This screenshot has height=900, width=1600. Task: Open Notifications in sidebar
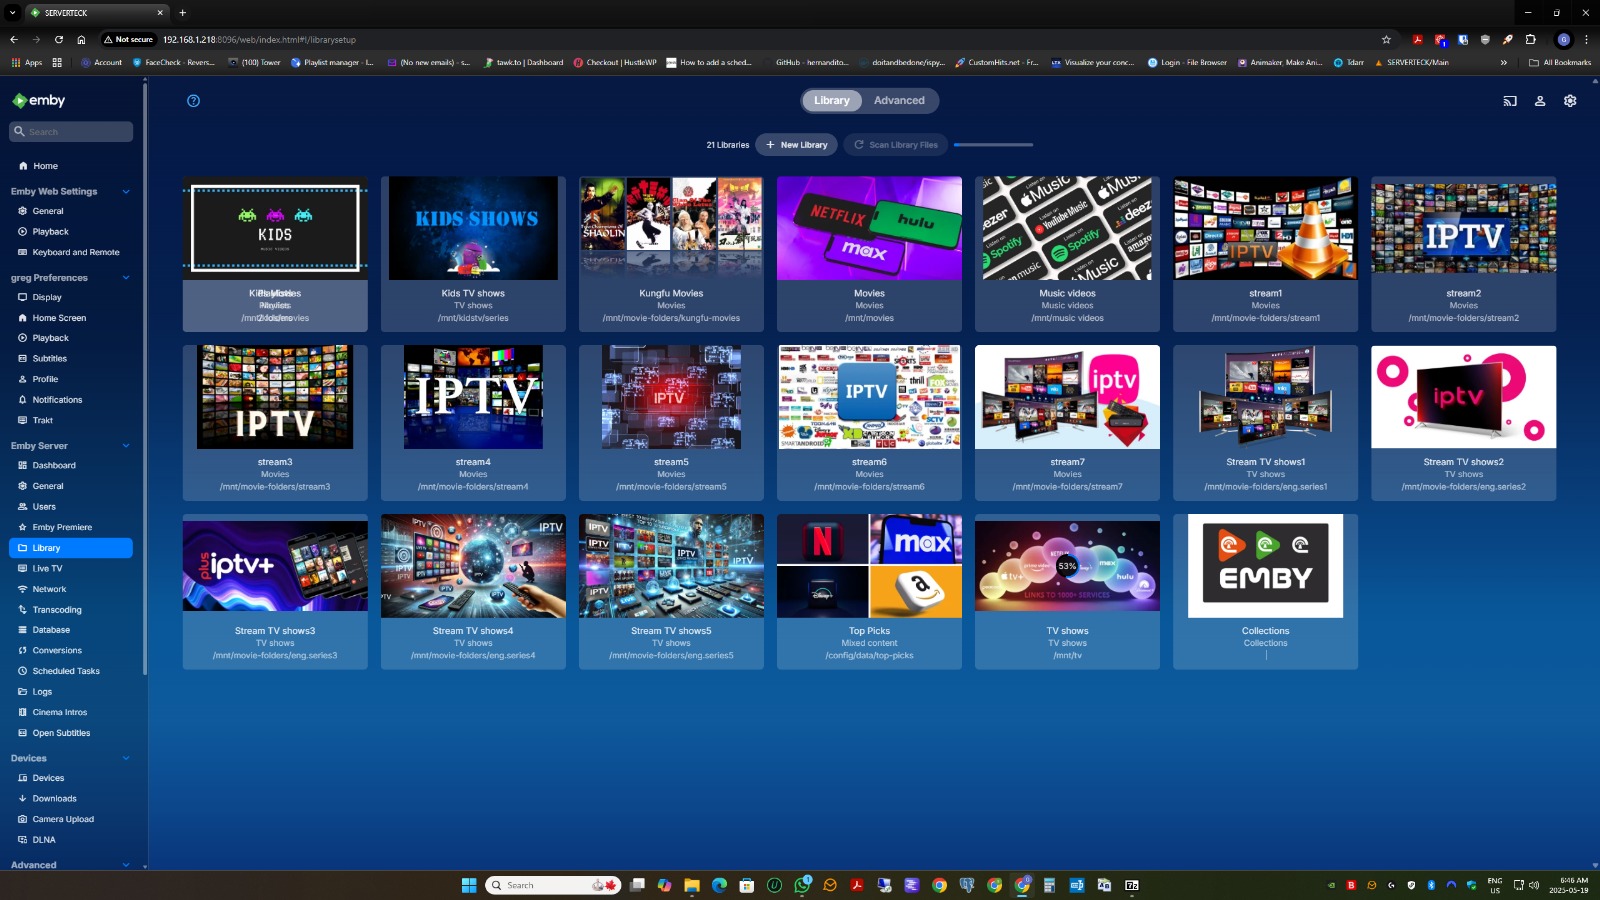click(71, 400)
